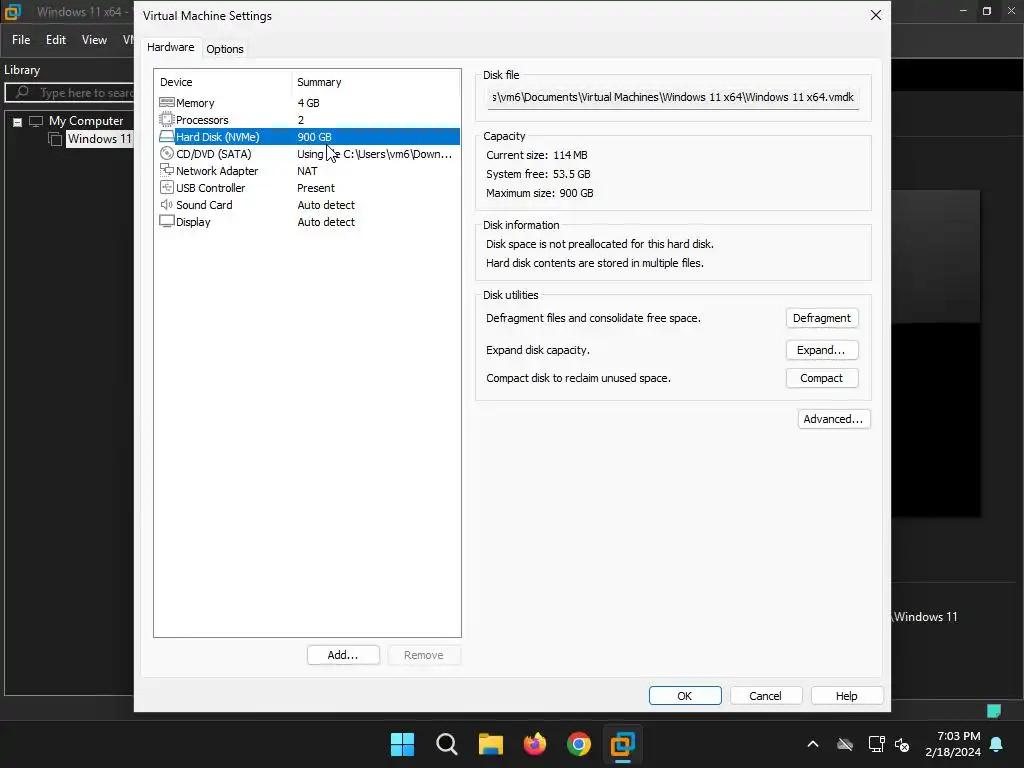
Task: Switch to the Options tab
Action: (x=225, y=49)
